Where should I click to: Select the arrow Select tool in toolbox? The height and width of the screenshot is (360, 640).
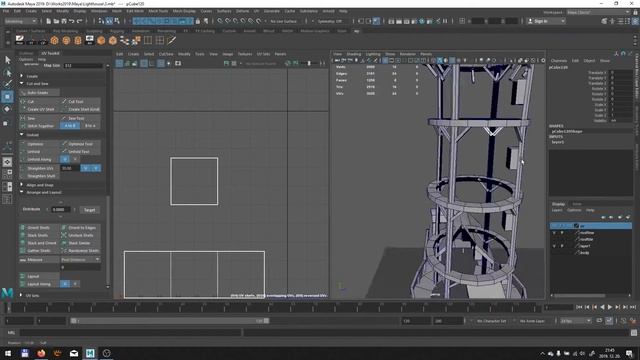click(x=7, y=60)
